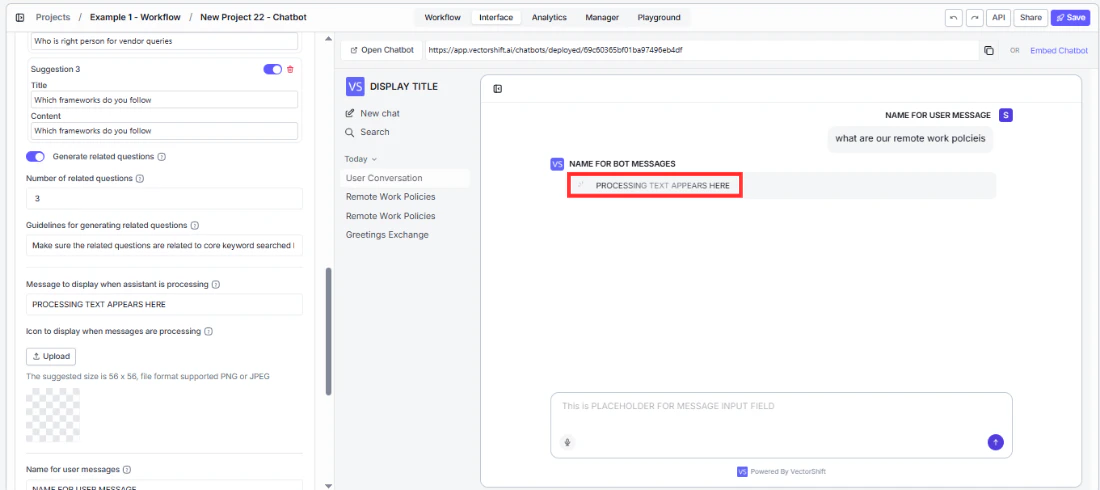Click the undo arrow icon
This screenshot has height=490, width=1100.
(x=953, y=18)
